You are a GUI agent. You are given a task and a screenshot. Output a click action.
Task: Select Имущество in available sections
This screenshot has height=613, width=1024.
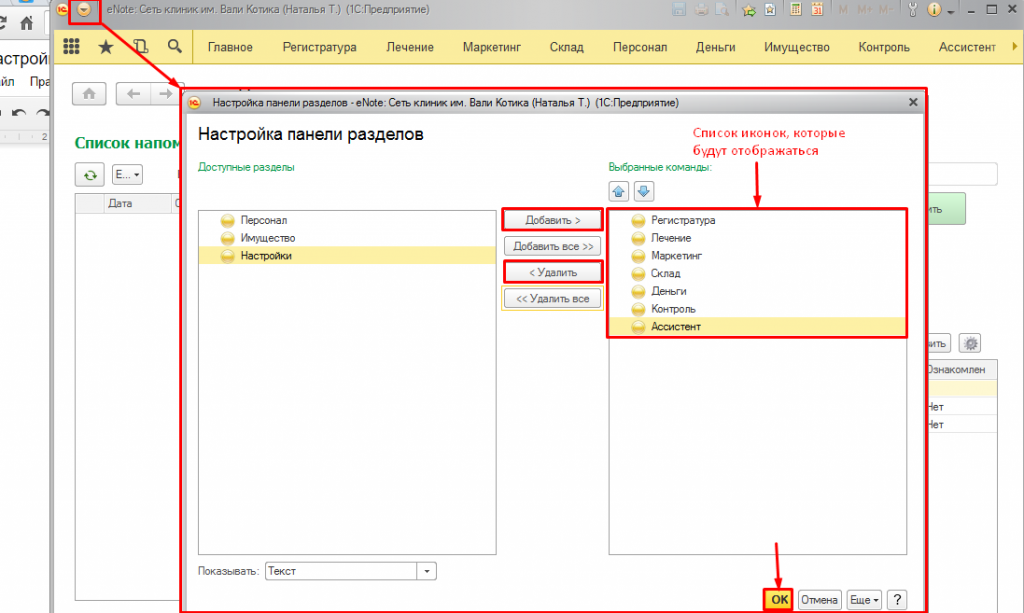(347, 238)
